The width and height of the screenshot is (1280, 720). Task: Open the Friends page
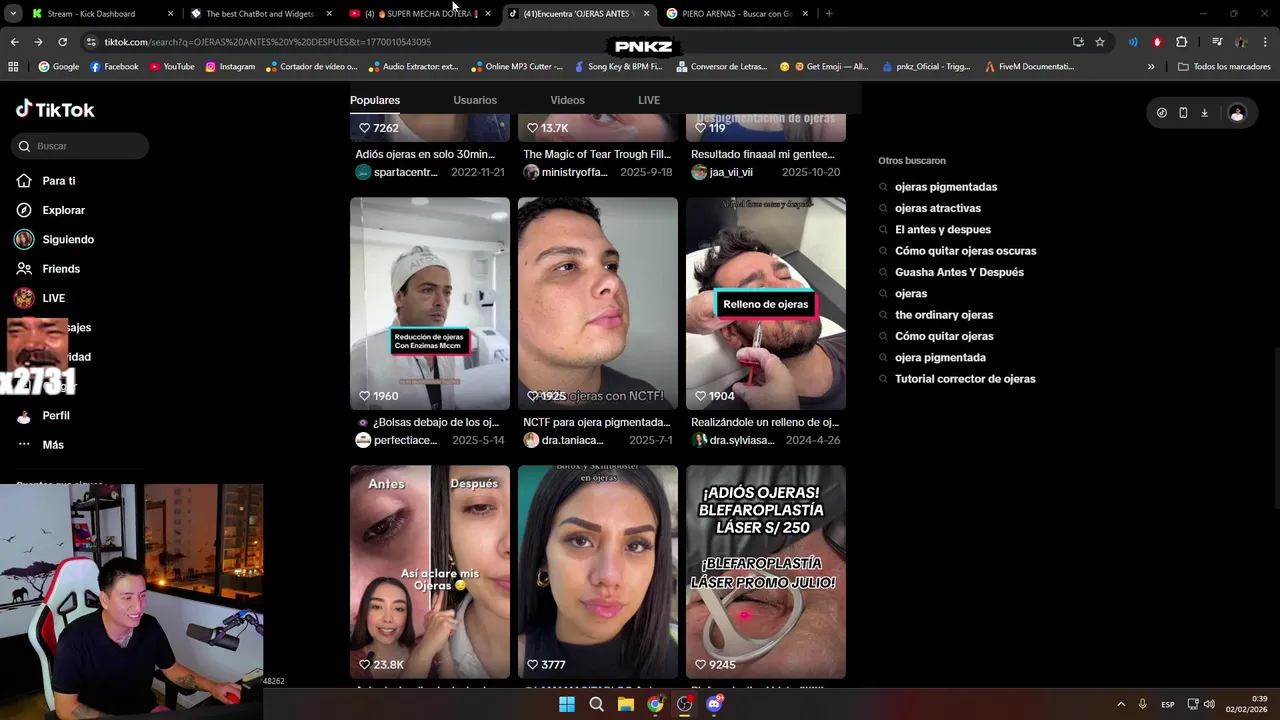(48, 269)
